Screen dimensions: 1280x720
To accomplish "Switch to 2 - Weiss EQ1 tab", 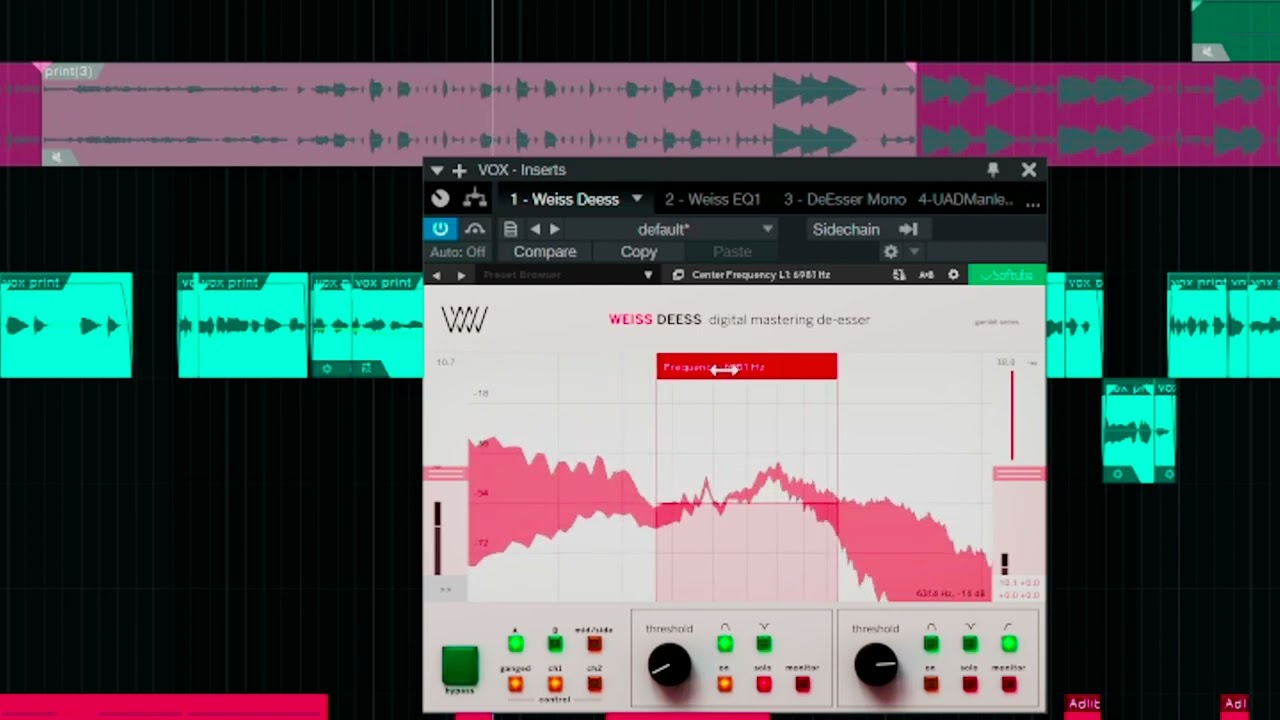I will tap(713, 199).
